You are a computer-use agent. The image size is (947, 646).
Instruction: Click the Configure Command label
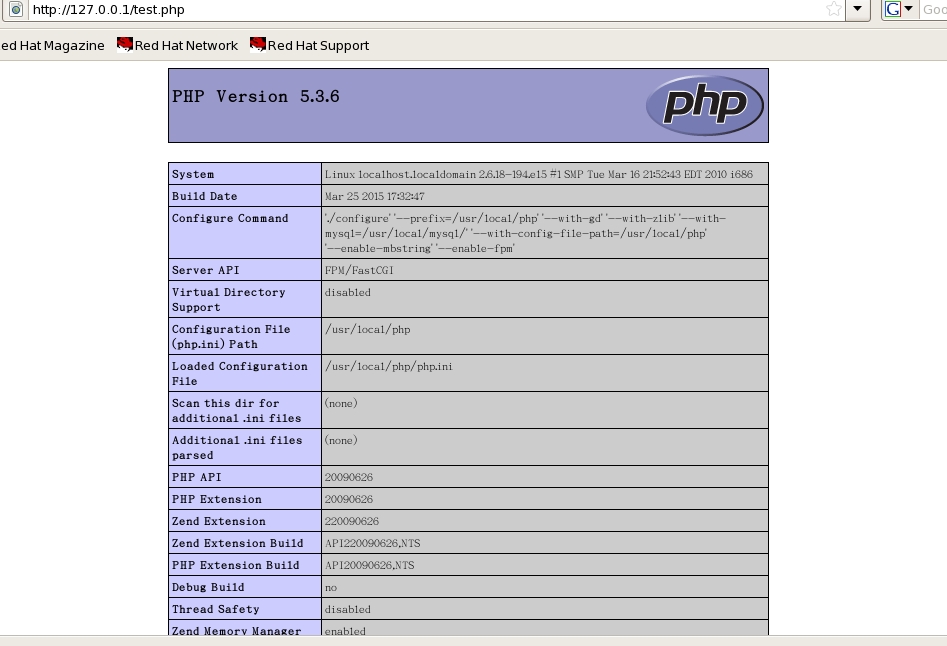tap(230, 219)
